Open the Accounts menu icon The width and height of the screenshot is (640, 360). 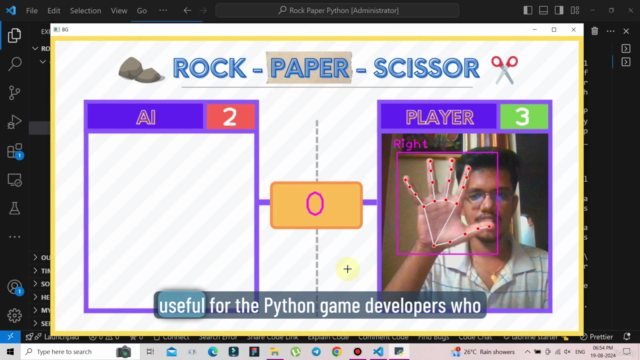point(14,287)
